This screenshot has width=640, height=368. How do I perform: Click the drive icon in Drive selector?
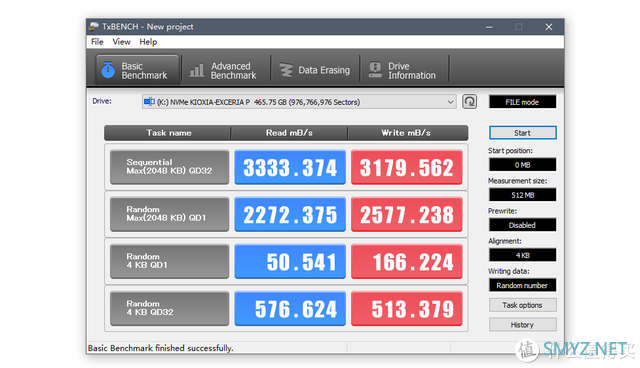pyautogui.click(x=149, y=102)
